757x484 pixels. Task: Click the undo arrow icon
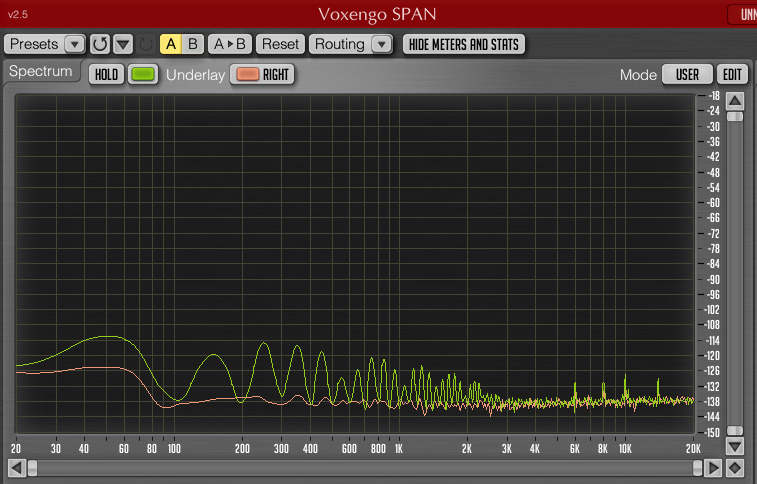point(99,44)
